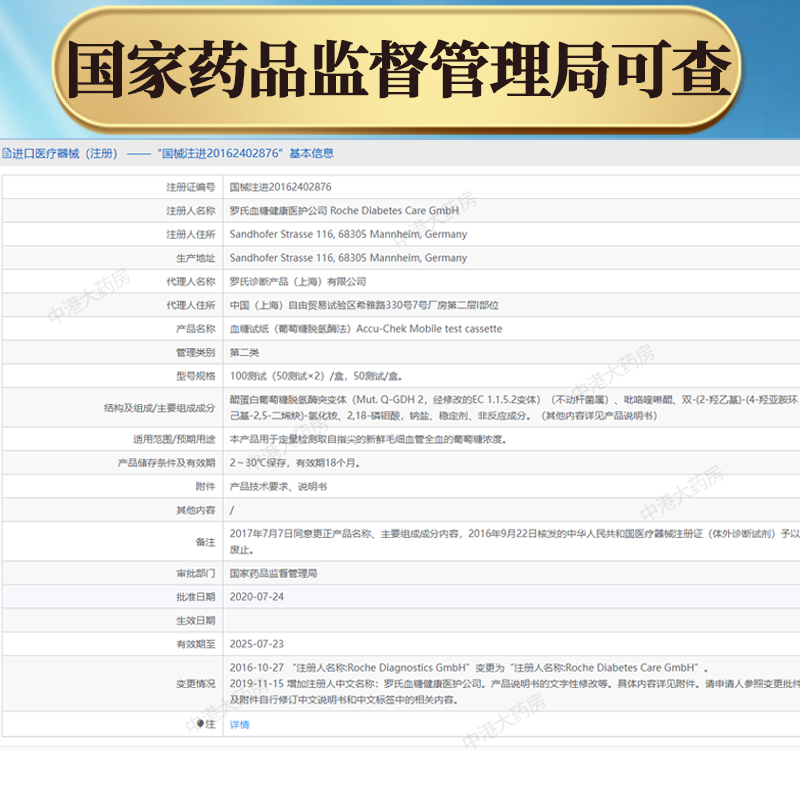Image resolution: width=800 pixels, height=800 pixels.
Task: Click the 审批部门 label
Action: tap(196, 573)
